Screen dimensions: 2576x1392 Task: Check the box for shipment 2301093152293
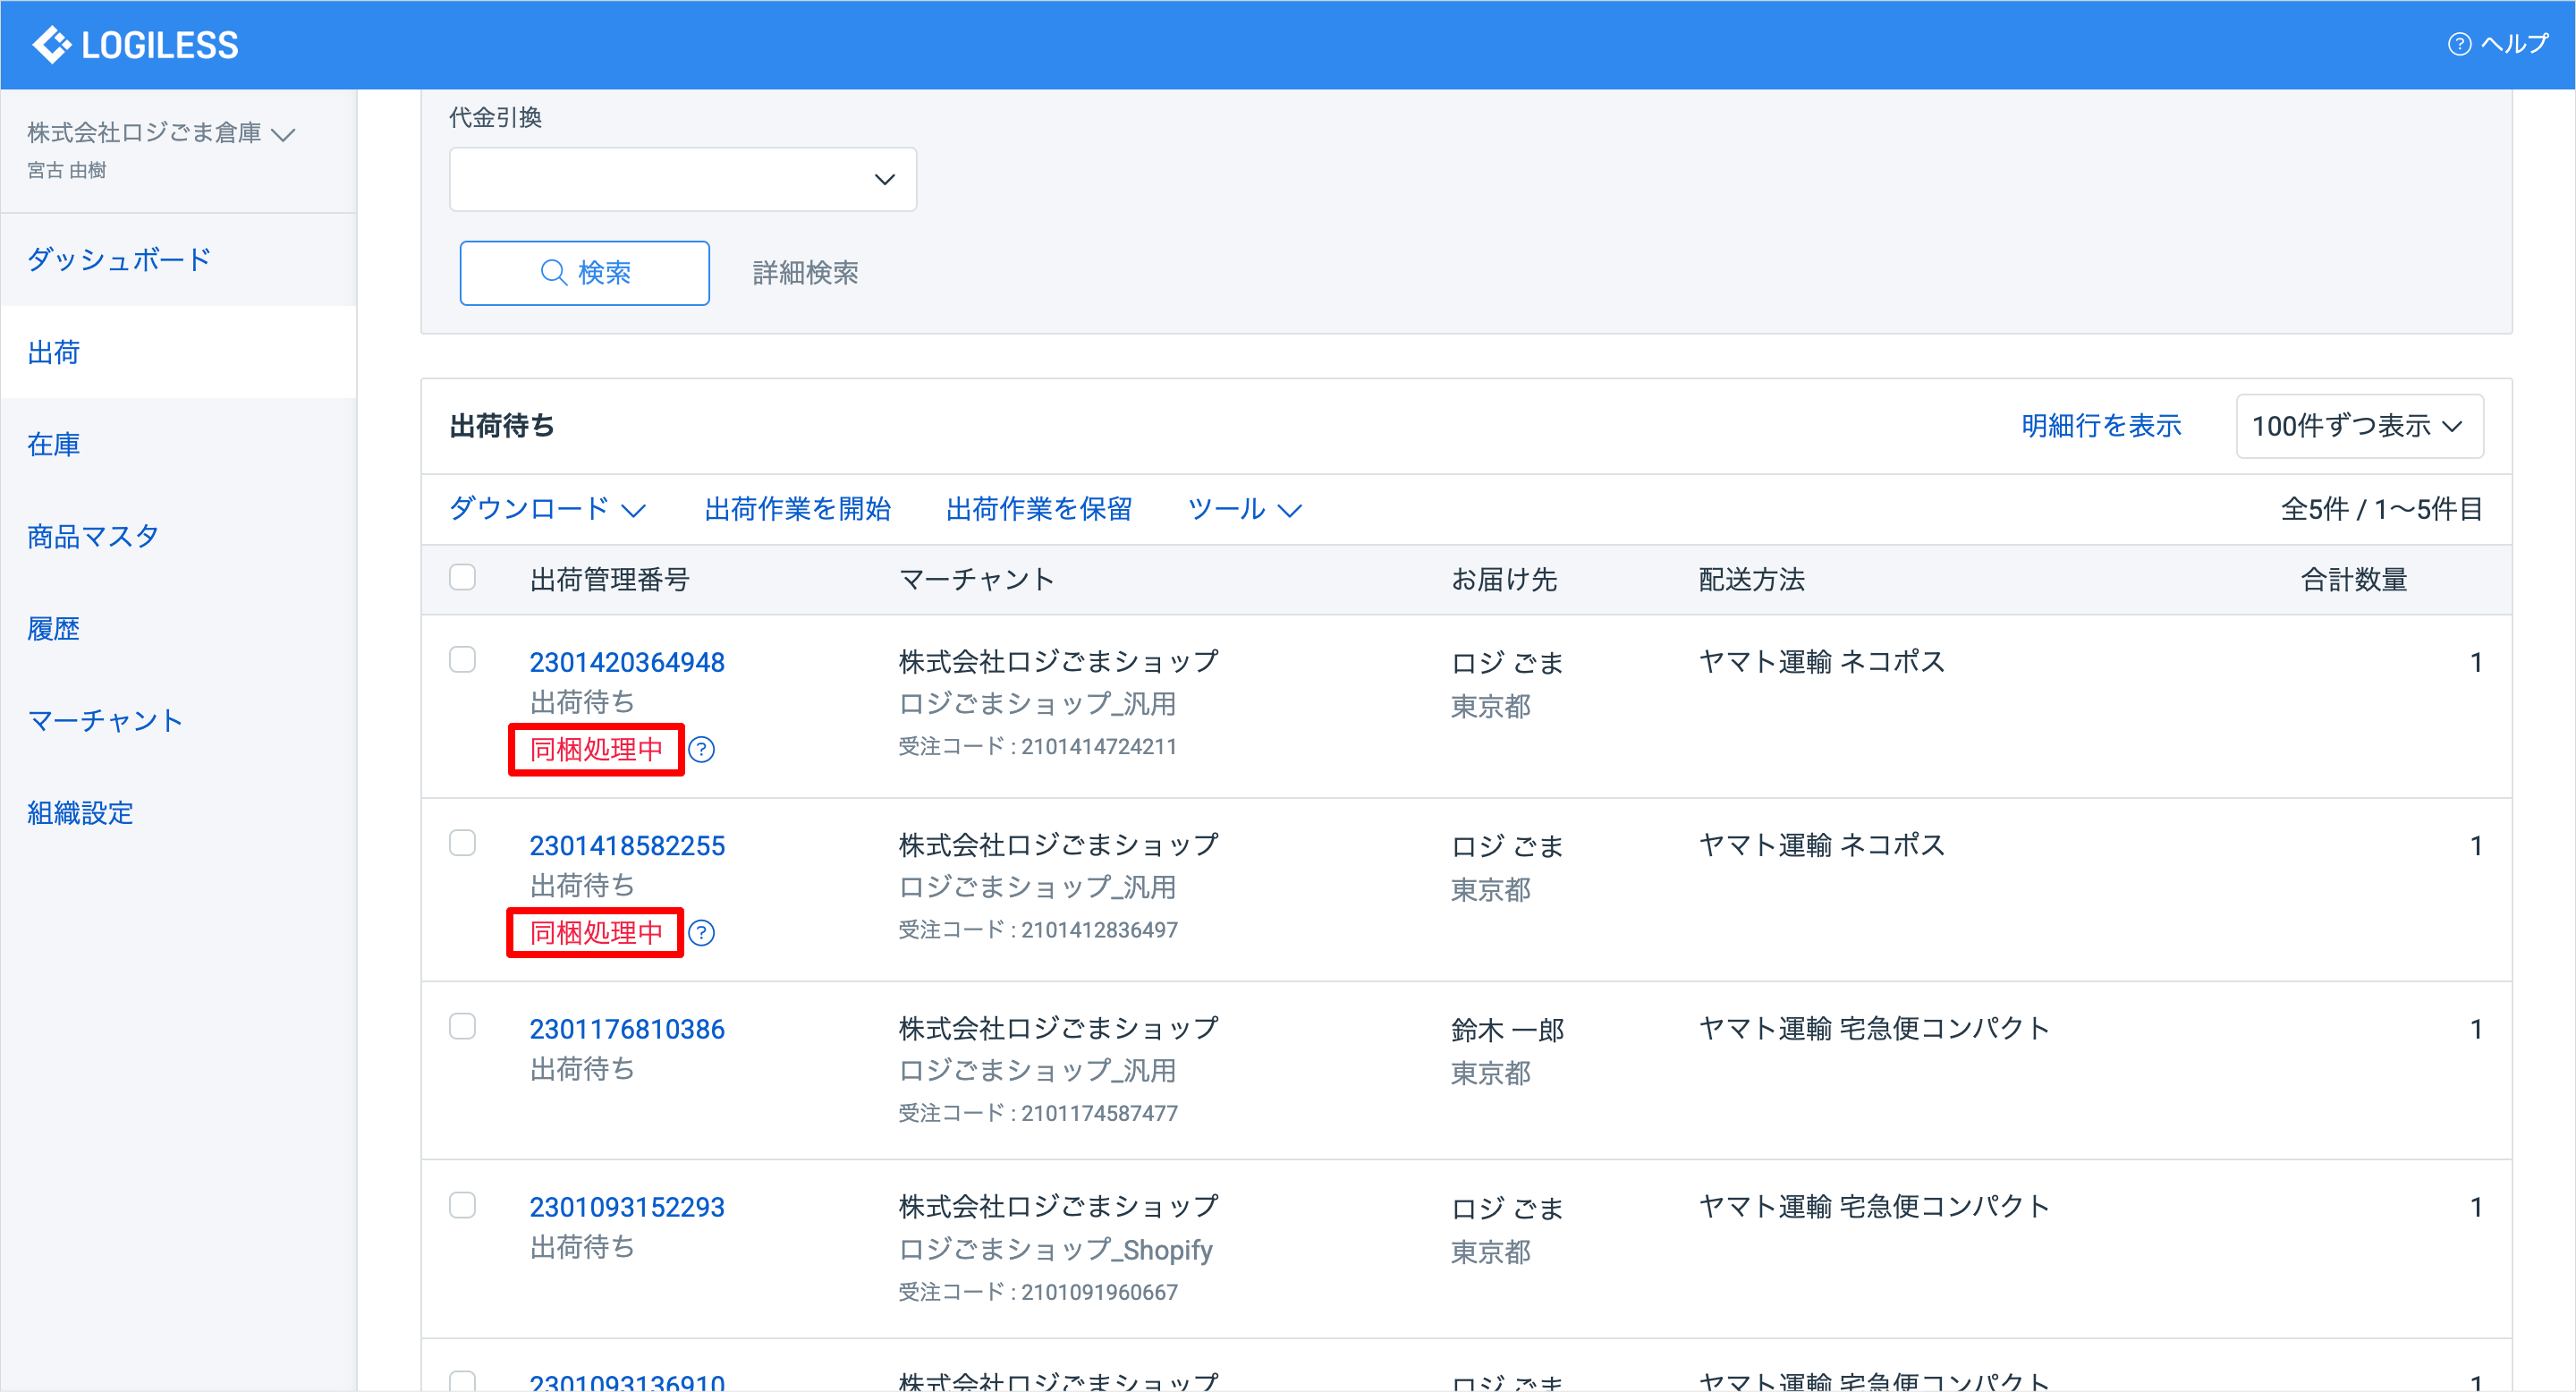click(x=462, y=1205)
